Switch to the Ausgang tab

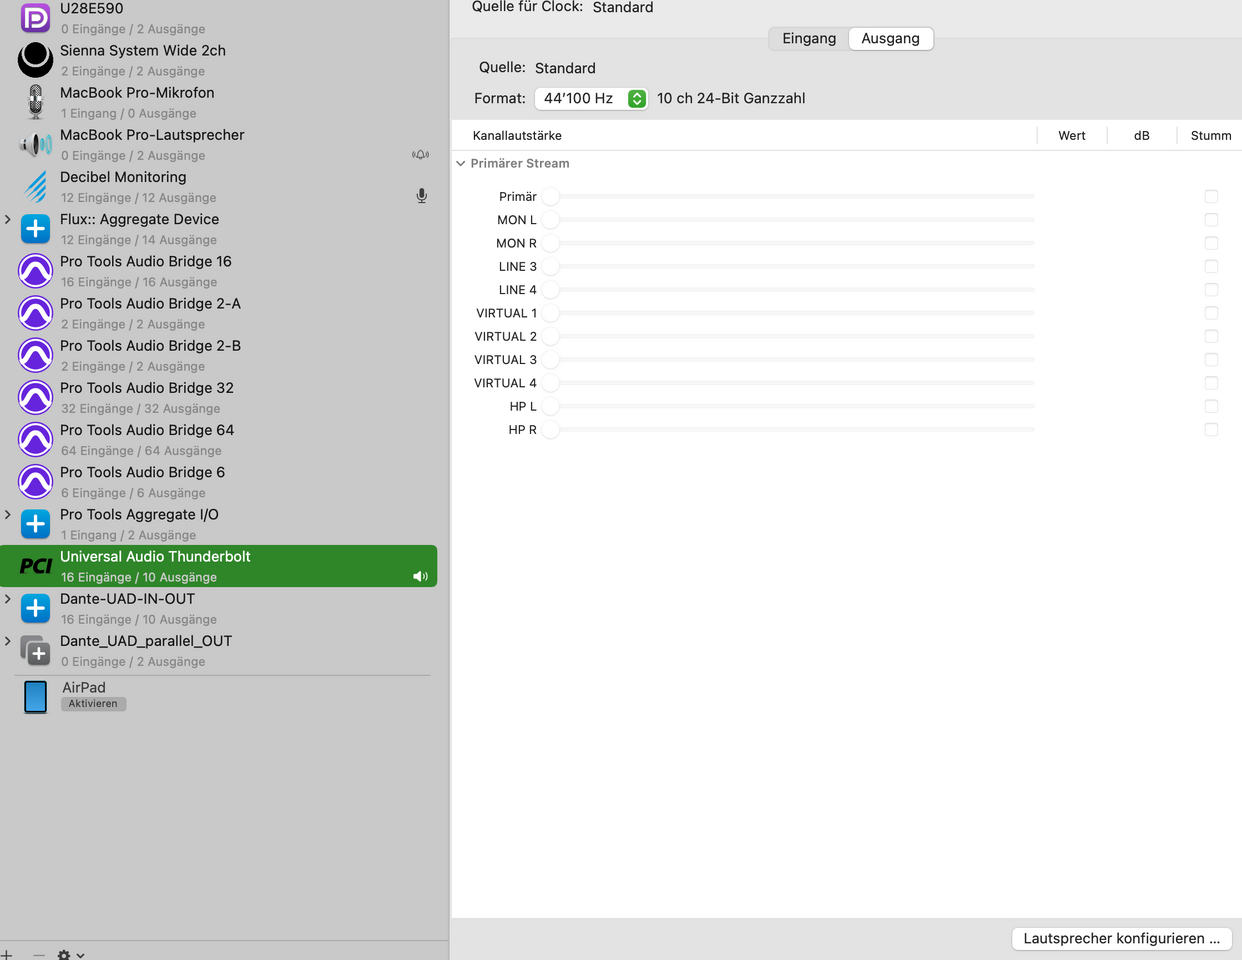click(890, 38)
